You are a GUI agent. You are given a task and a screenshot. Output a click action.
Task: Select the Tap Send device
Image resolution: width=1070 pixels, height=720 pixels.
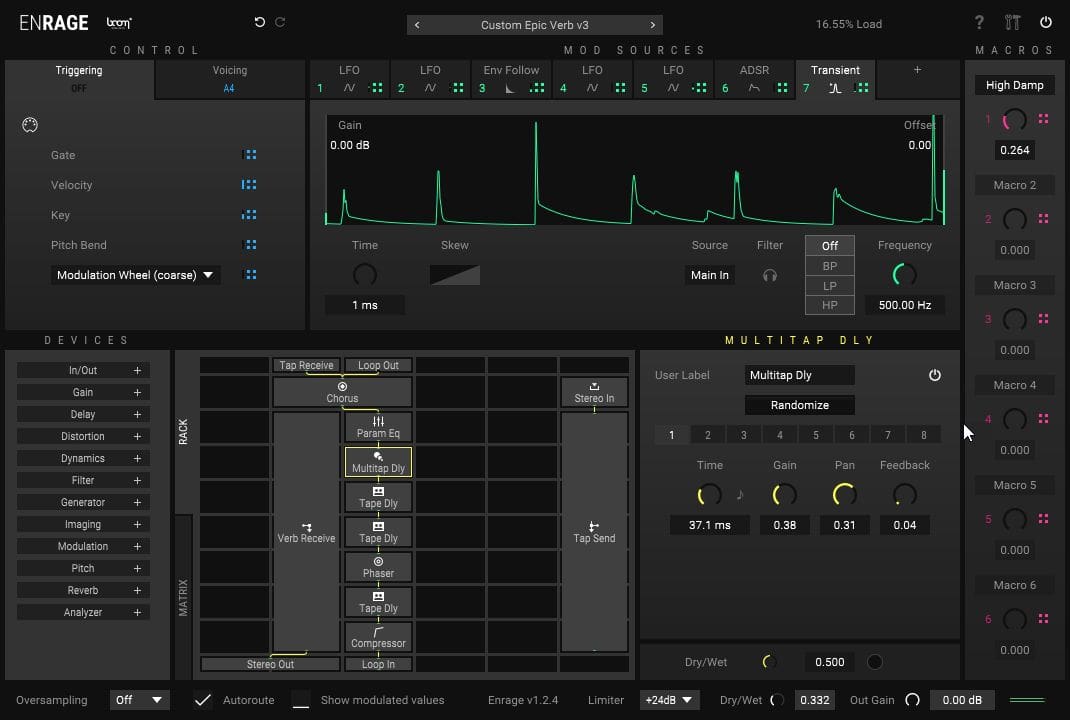(594, 532)
